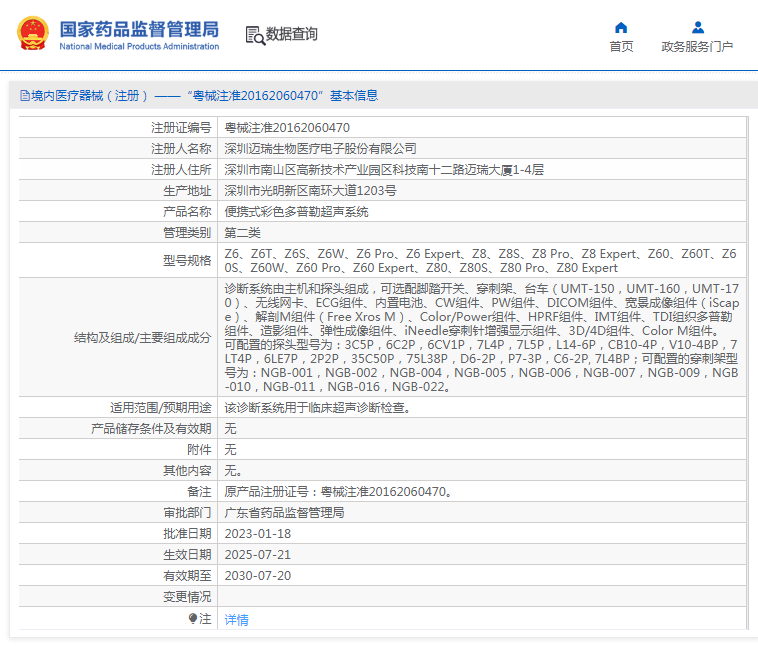Click the approval date 2023-01-18 cell

click(258, 534)
